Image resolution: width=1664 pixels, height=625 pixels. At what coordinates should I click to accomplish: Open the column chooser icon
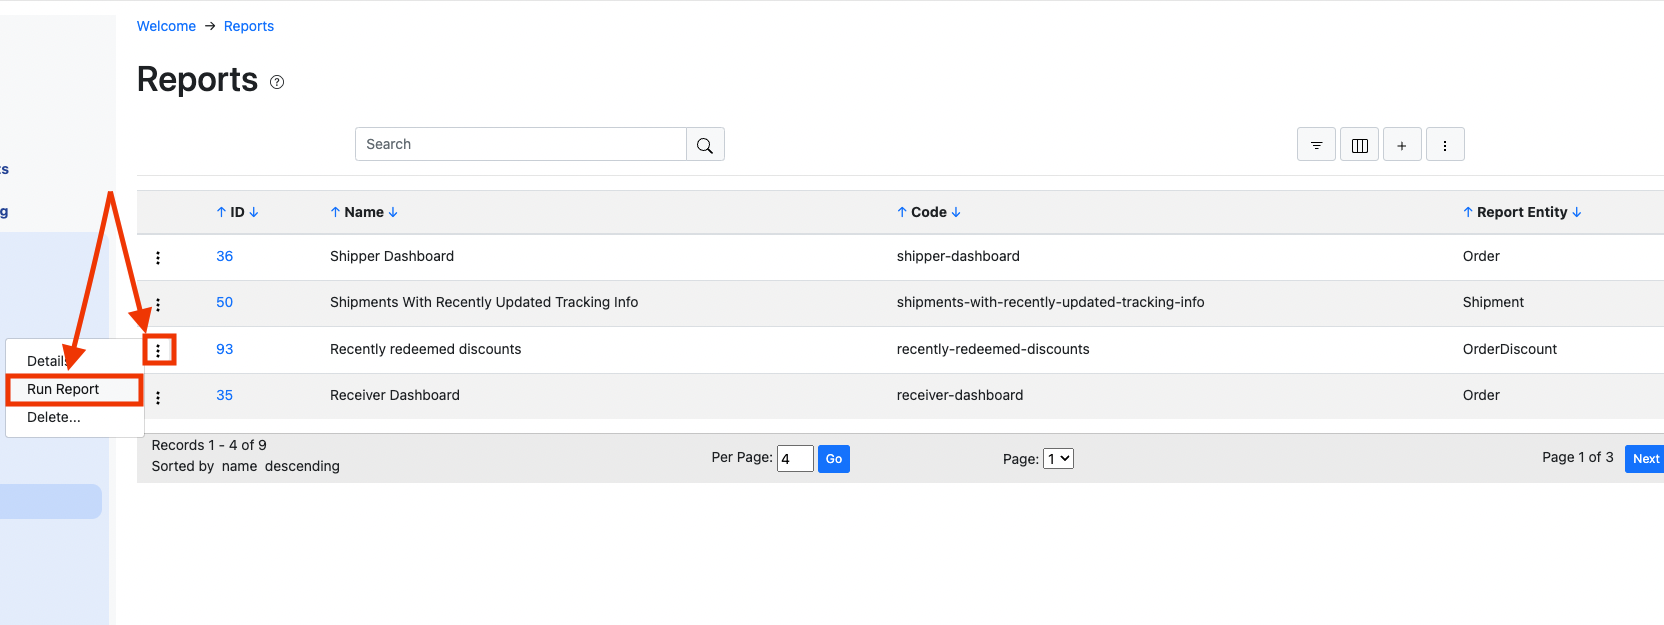point(1359,145)
